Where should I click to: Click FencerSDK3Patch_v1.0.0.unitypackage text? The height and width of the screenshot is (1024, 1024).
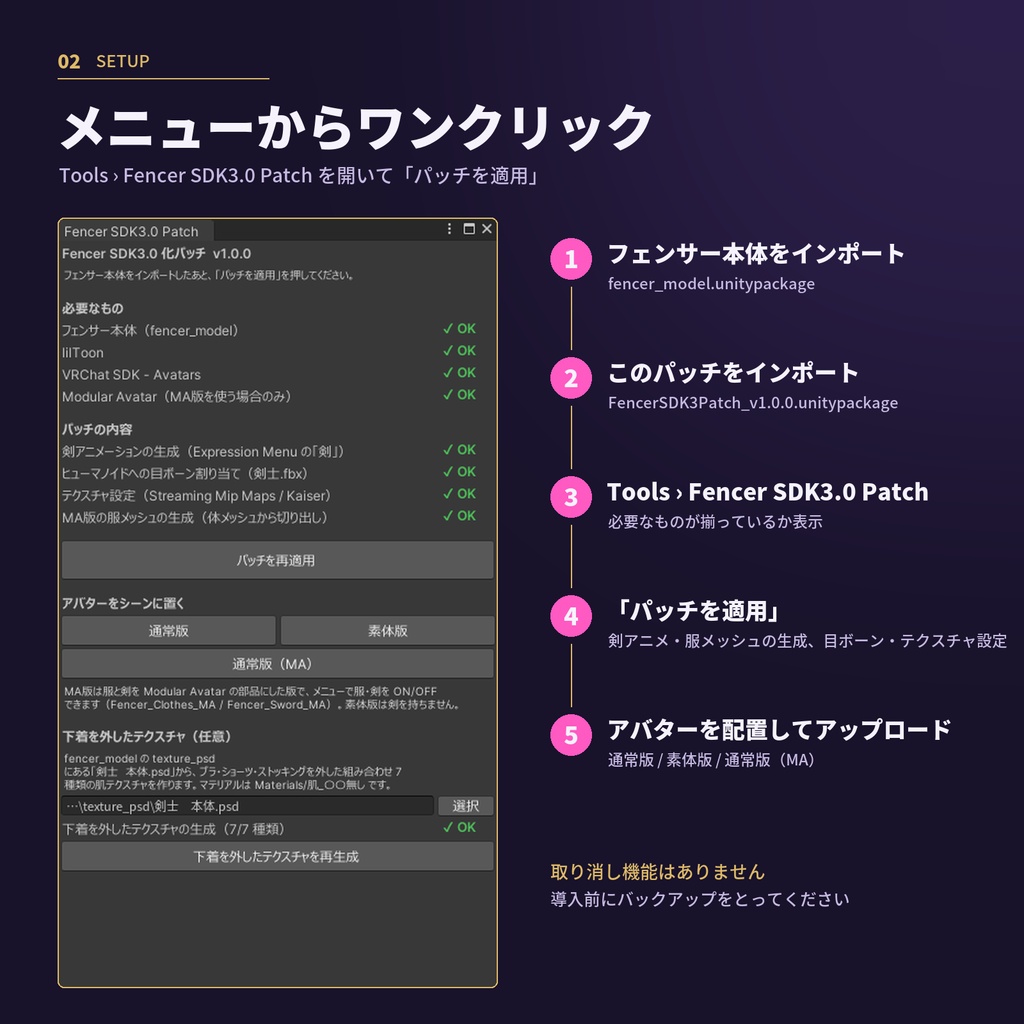point(753,402)
